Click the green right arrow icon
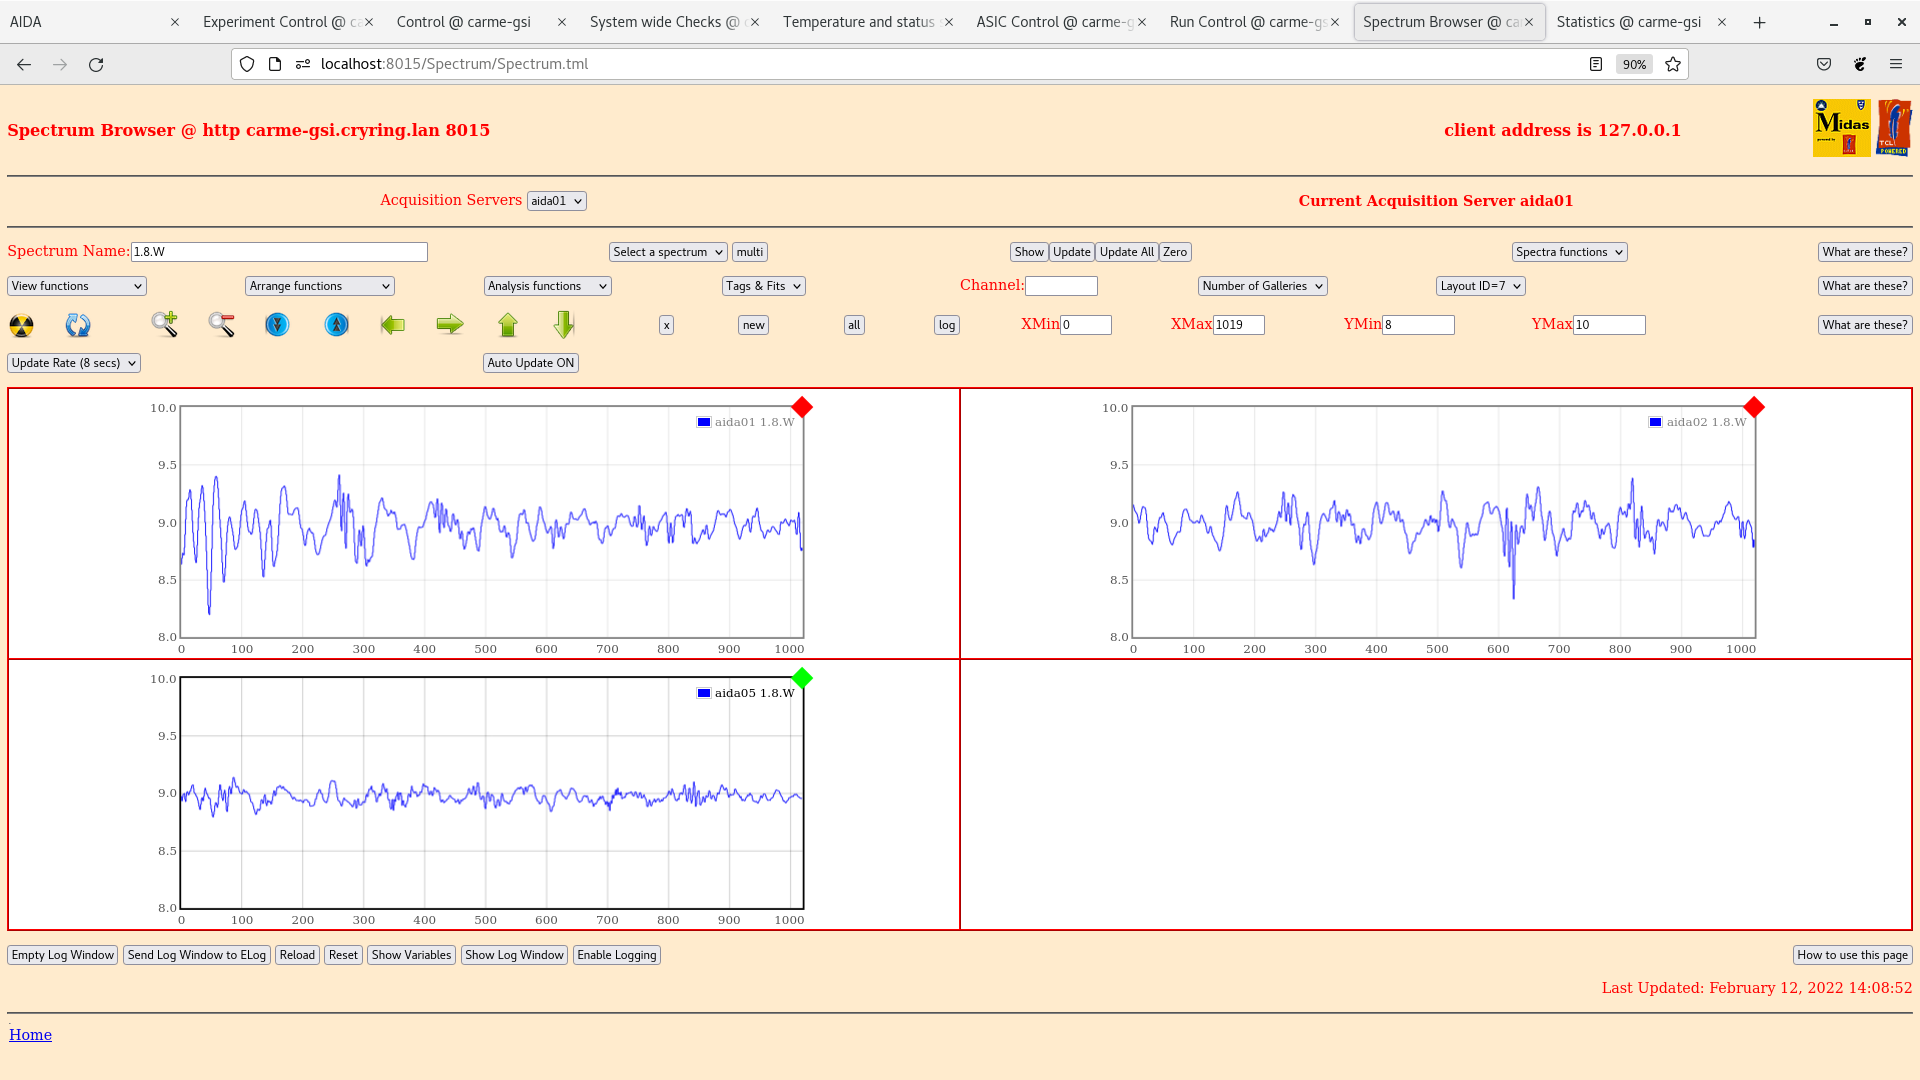 click(x=450, y=324)
